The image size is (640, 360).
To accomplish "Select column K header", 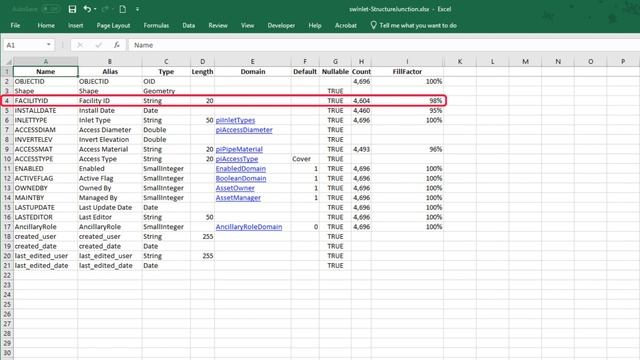I will click(x=460, y=62).
